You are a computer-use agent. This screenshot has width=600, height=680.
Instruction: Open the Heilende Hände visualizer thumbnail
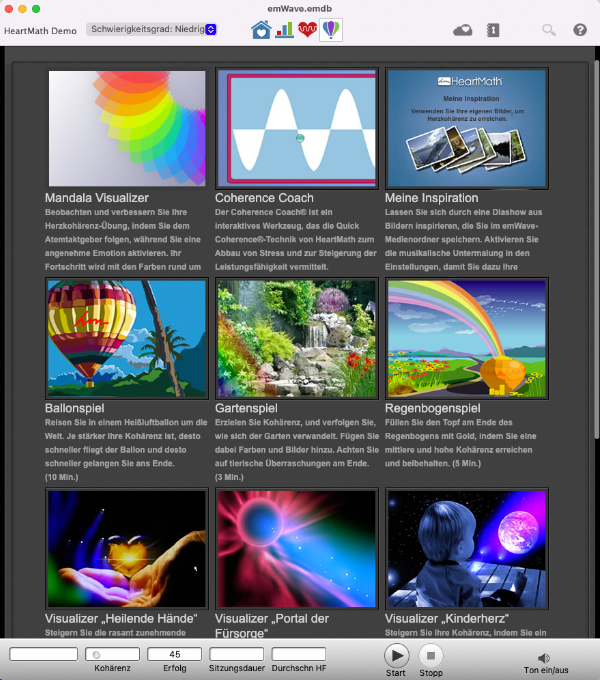coord(127,549)
